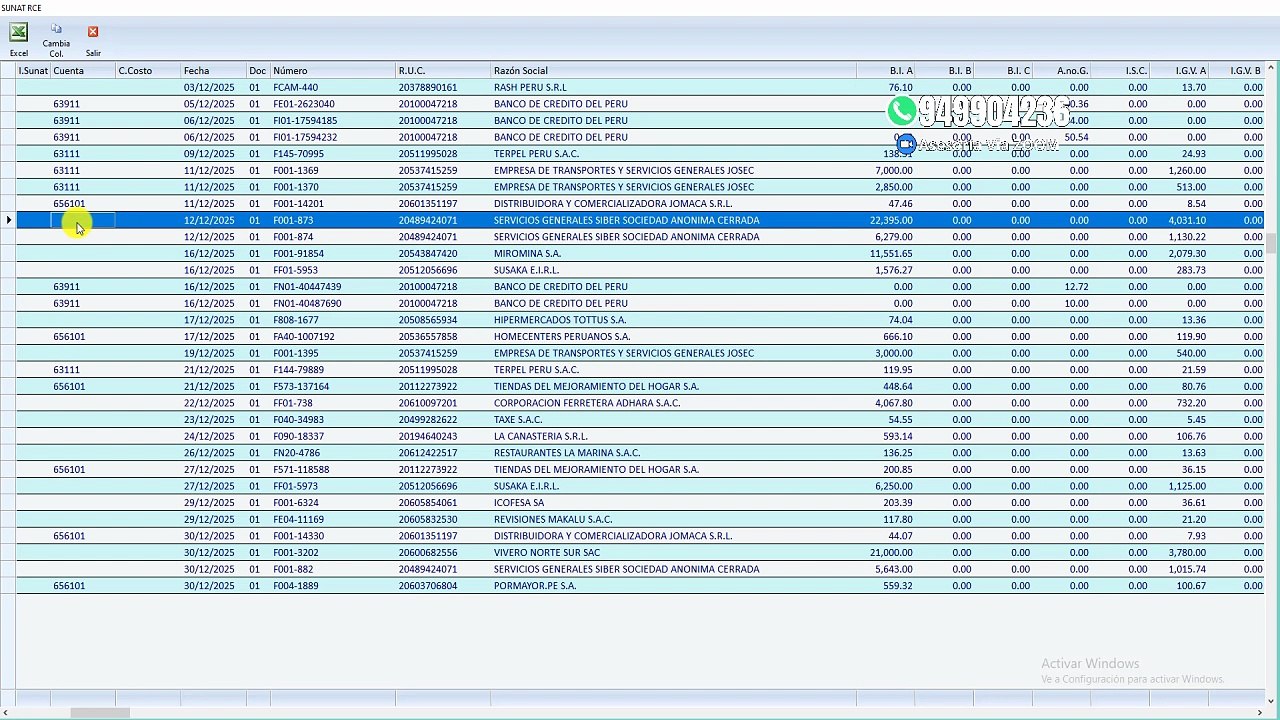
Task: Select HOMECENTERS PERUANOS S.A. name
Action: coord(560,337)
